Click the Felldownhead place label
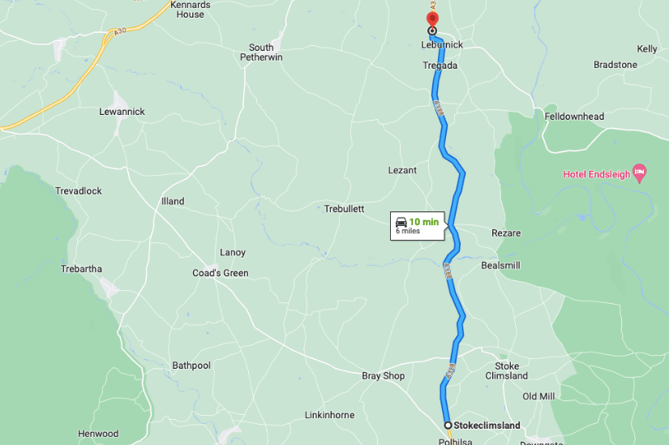 [574, 116]
